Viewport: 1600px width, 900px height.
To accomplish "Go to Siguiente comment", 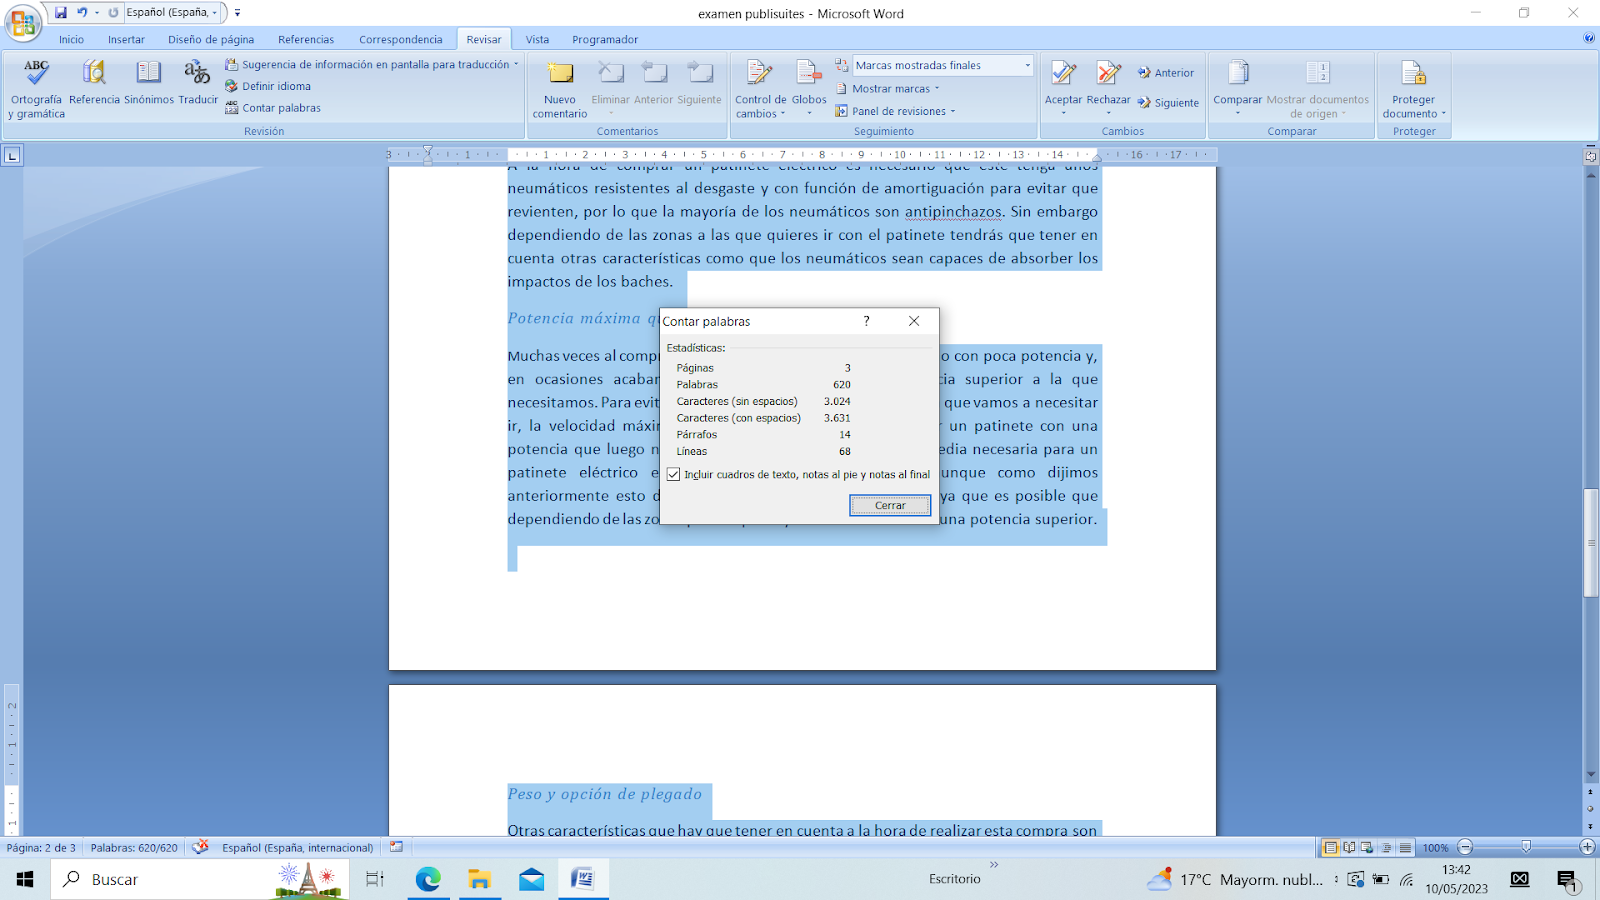I will point(699,82).
